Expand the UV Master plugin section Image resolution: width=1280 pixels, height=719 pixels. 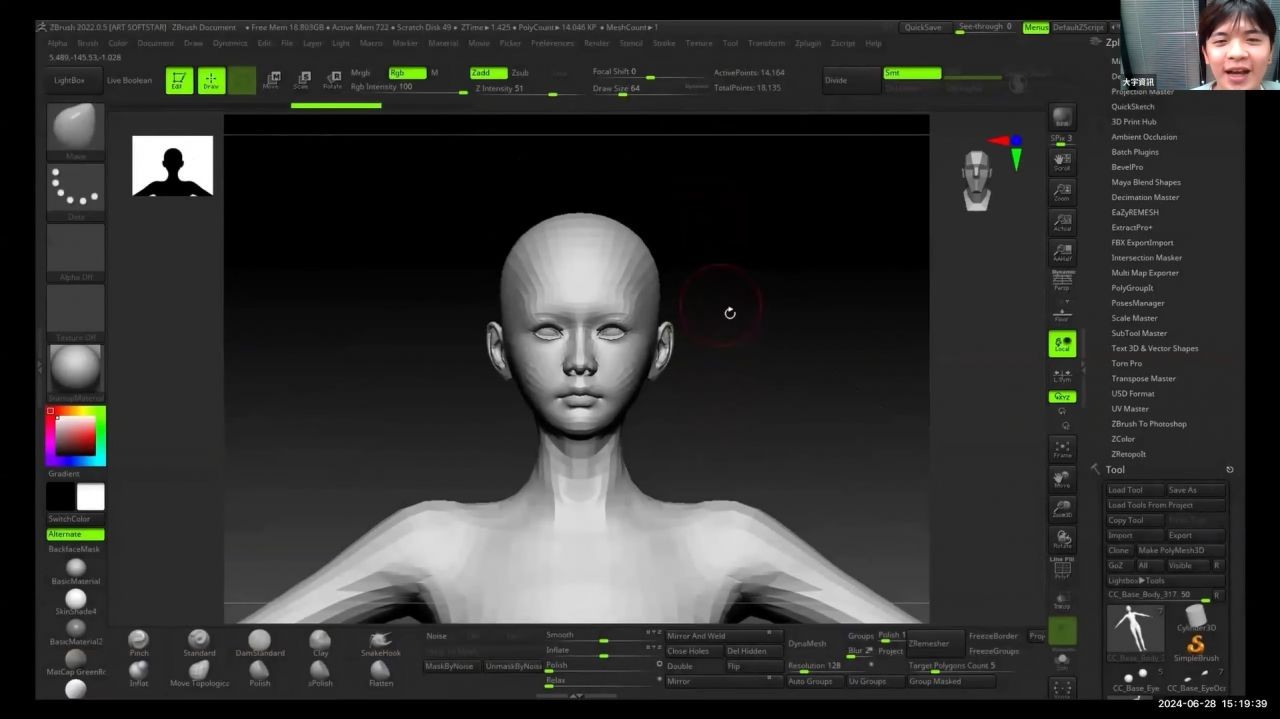pyautogui.click(x=1130, y=409)
